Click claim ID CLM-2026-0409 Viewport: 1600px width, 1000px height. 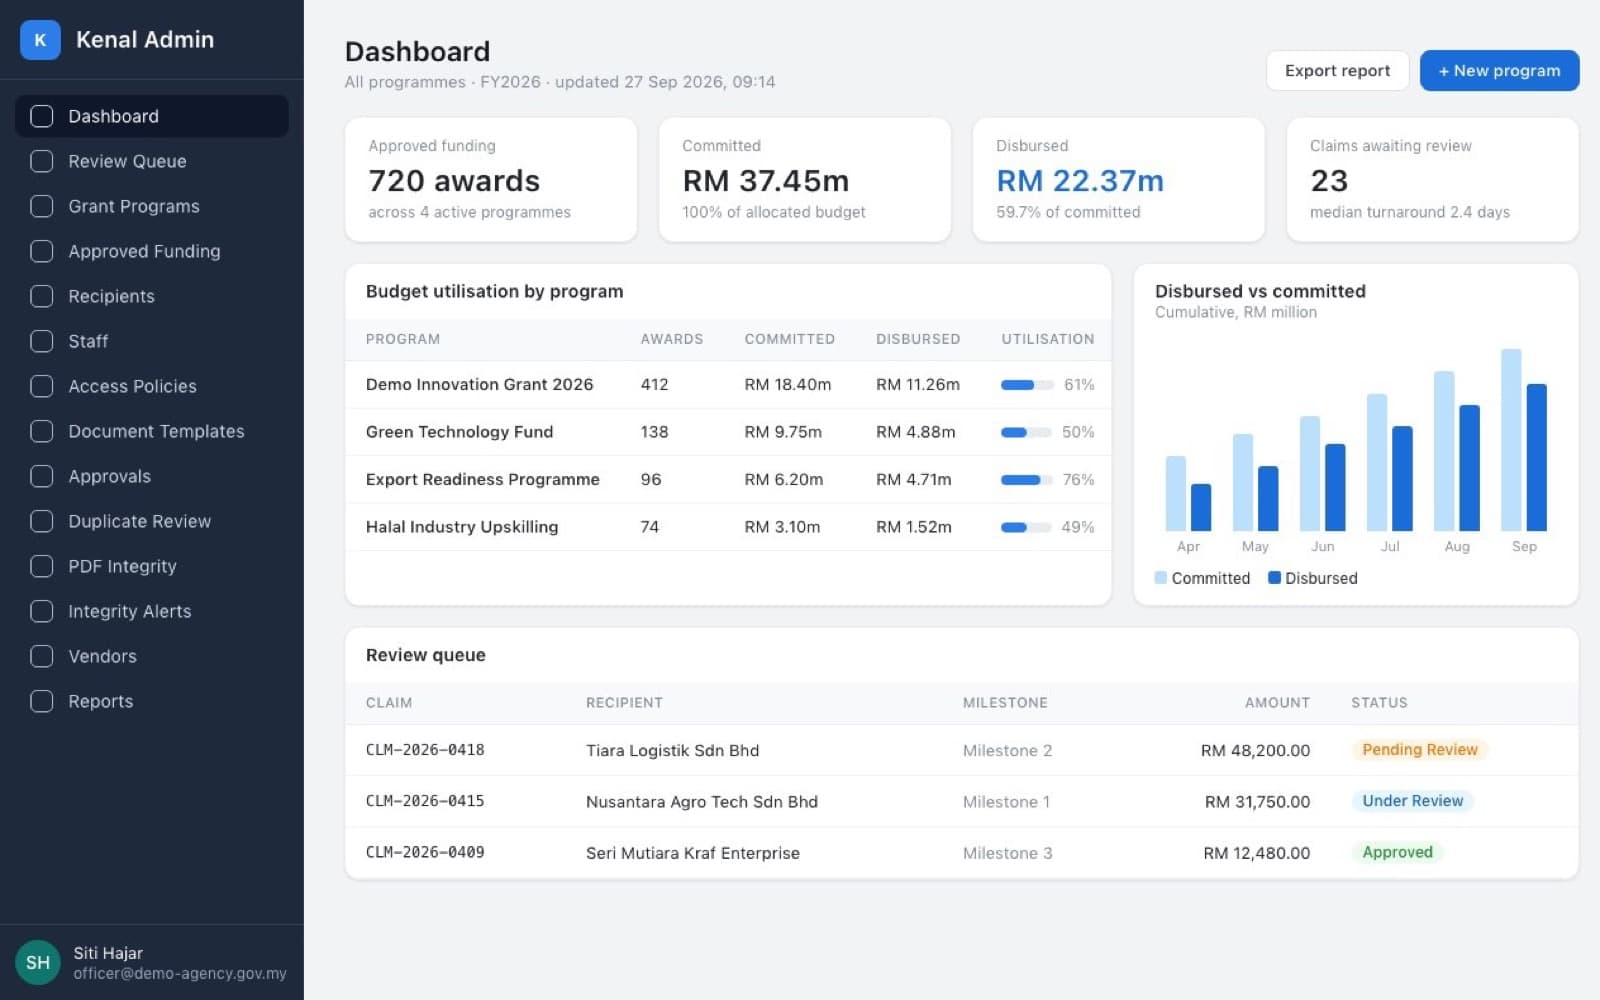point(425,852)
